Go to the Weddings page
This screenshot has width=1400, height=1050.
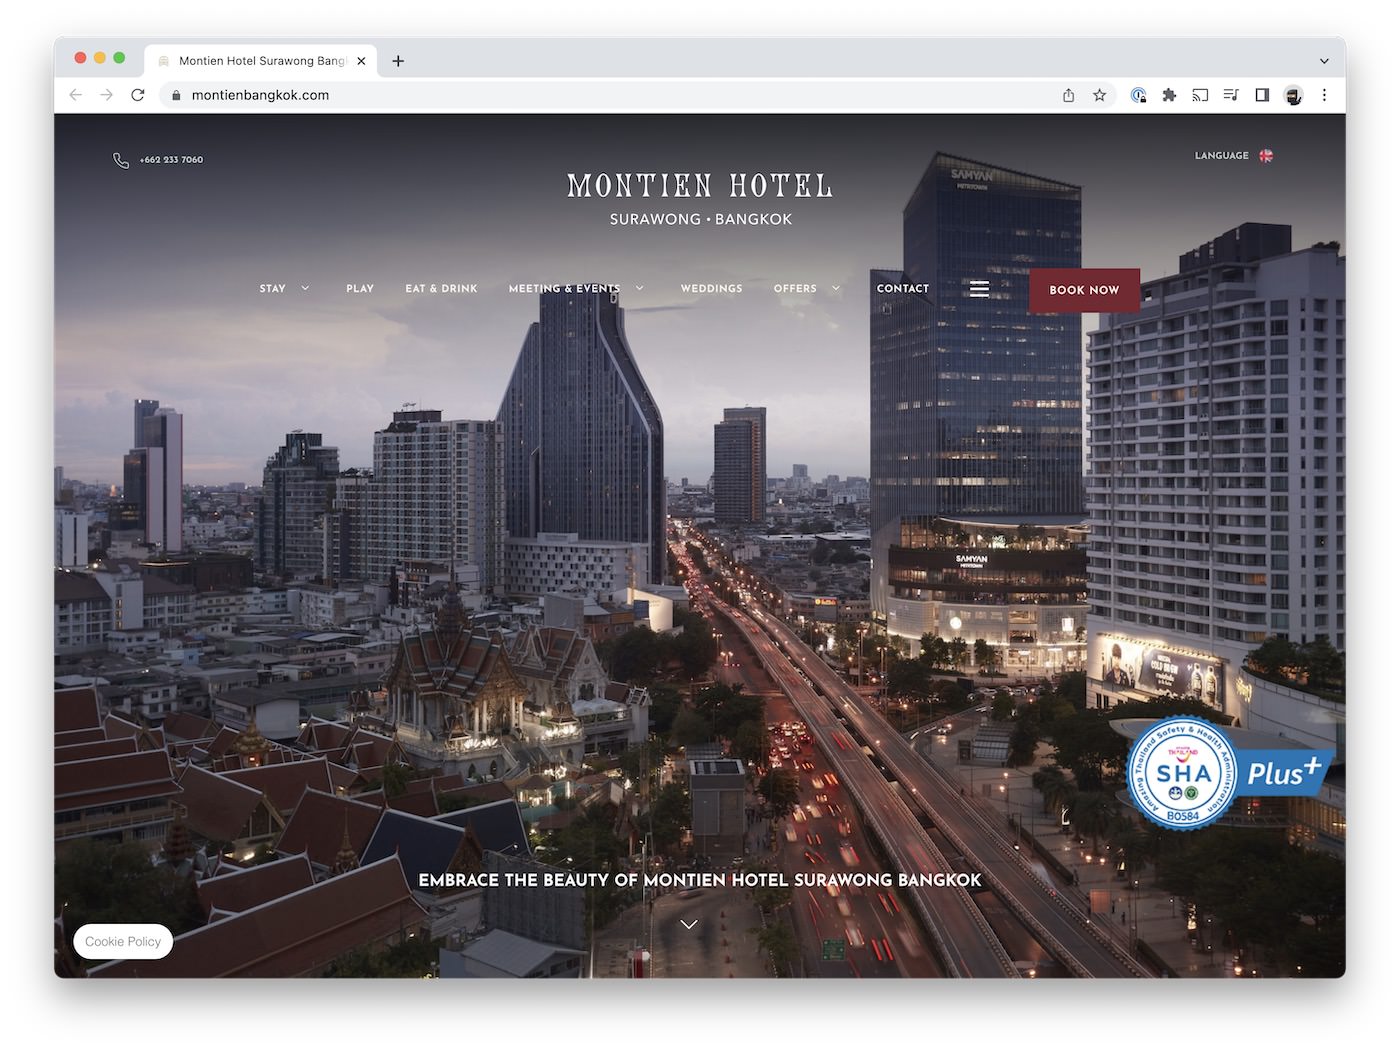pos(711,289)
